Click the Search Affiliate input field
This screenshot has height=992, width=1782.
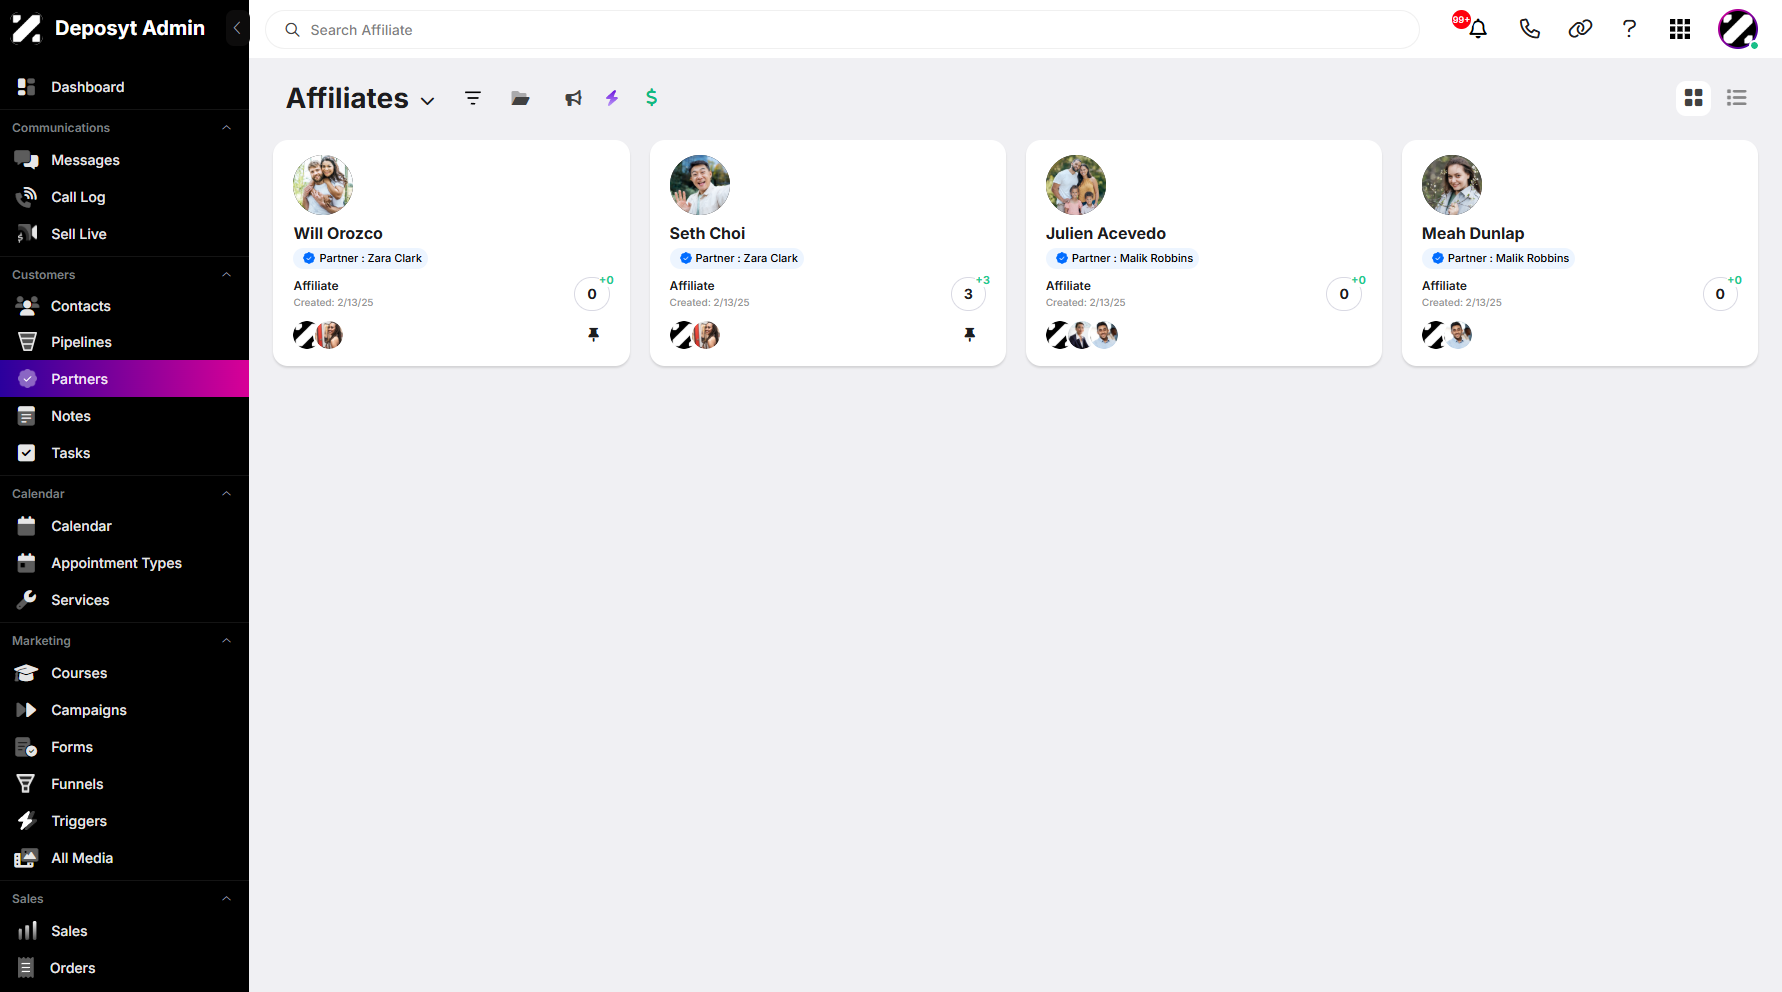coord(842,30)
